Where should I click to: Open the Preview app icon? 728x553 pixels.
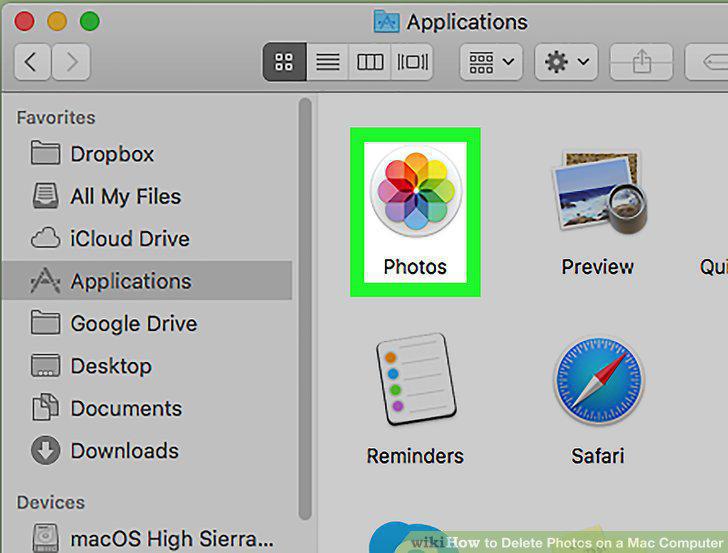point(599,192)
